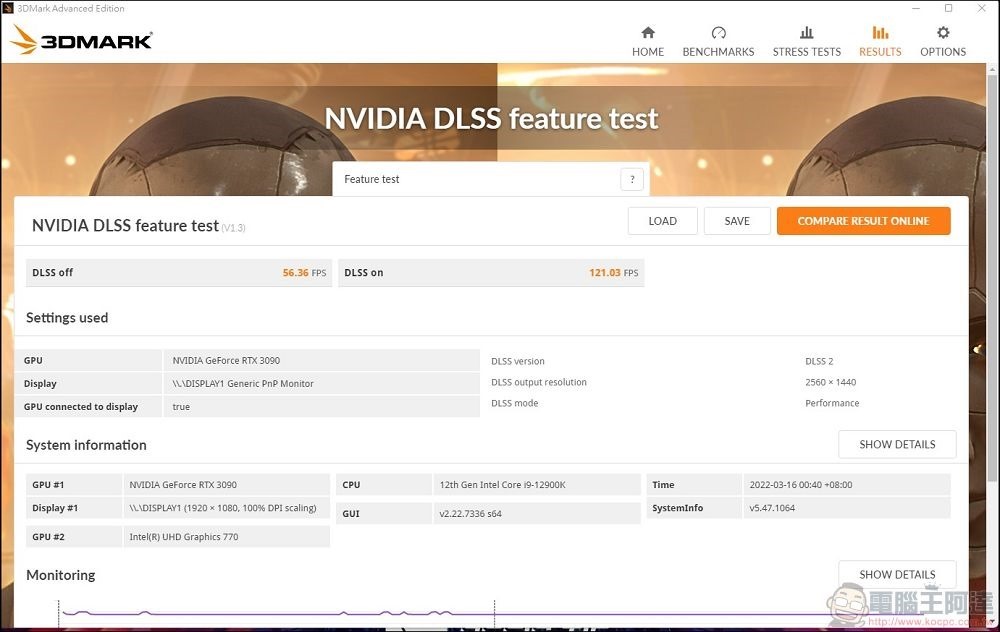Click the CPU 12th Gen Intel Core i9-12900K value
This screenshot has width=1000, height=632.
[503, 485]
